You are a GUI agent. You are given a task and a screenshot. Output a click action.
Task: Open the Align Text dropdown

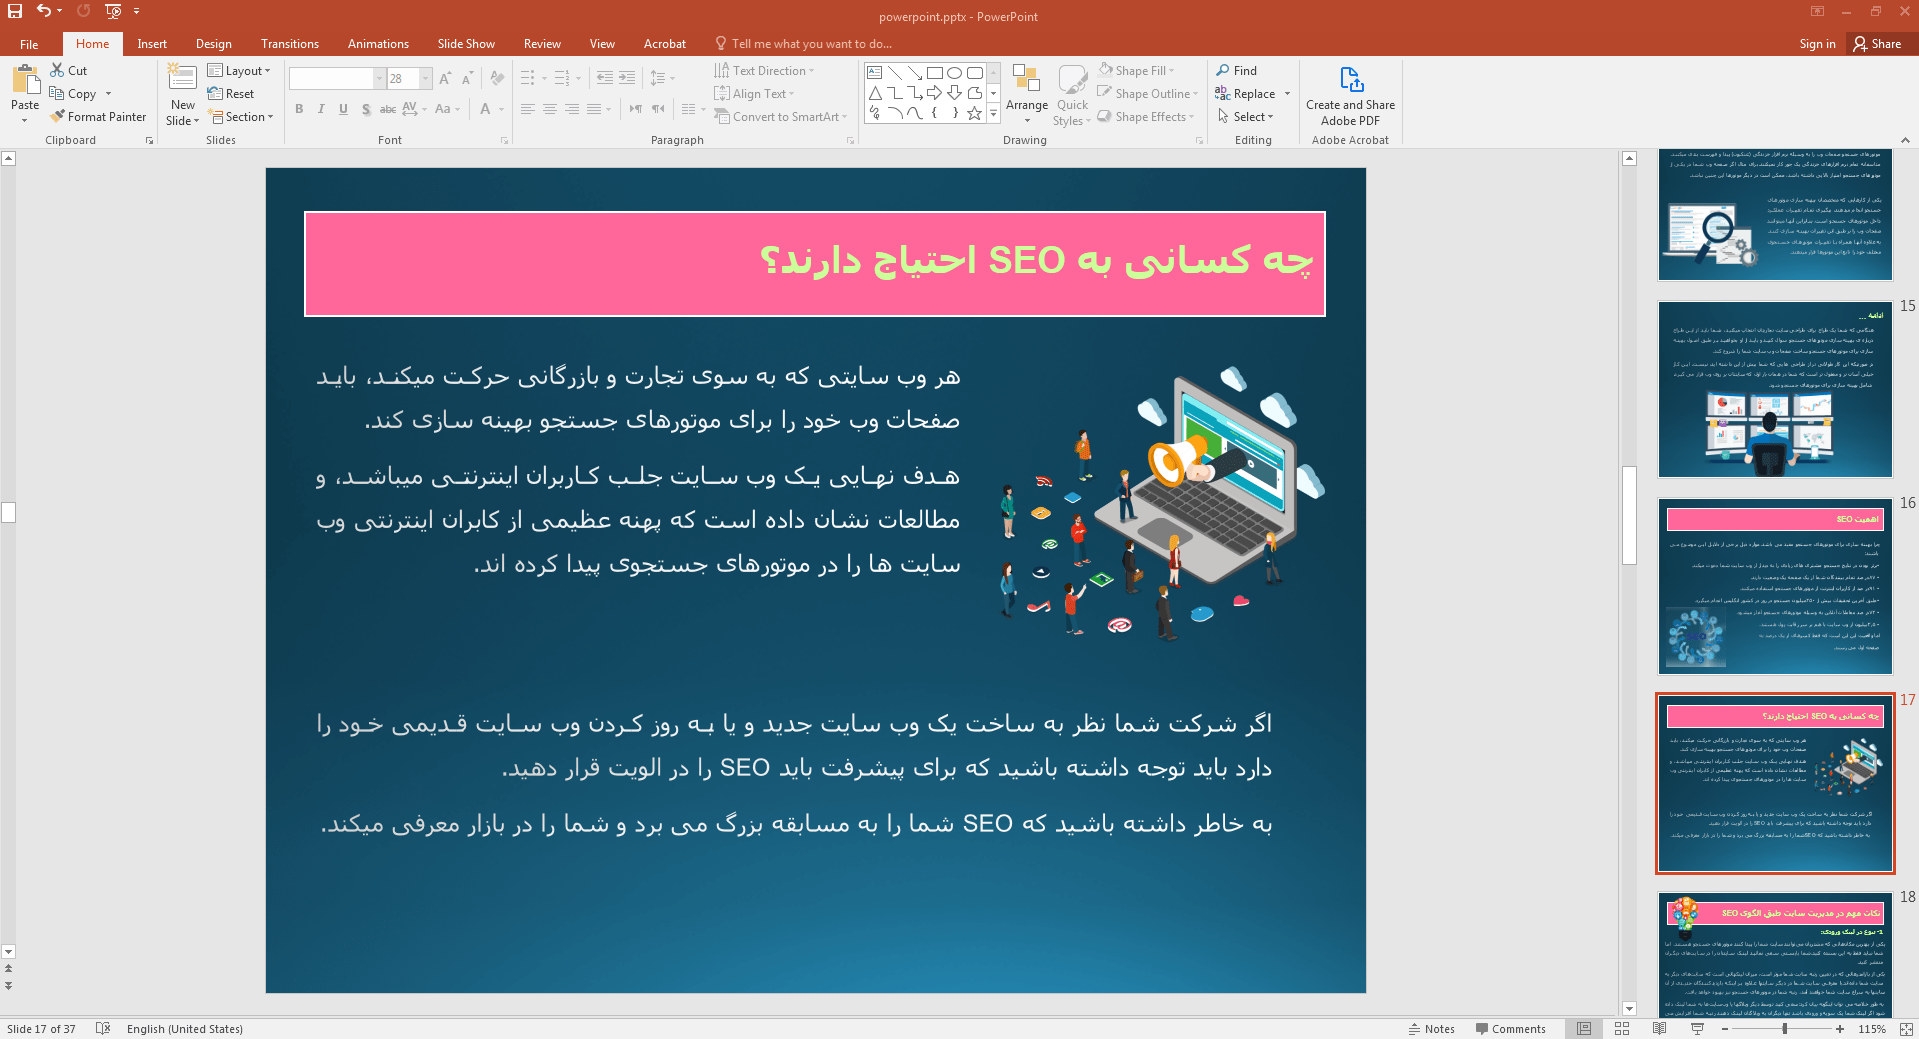tap(755, 93)
